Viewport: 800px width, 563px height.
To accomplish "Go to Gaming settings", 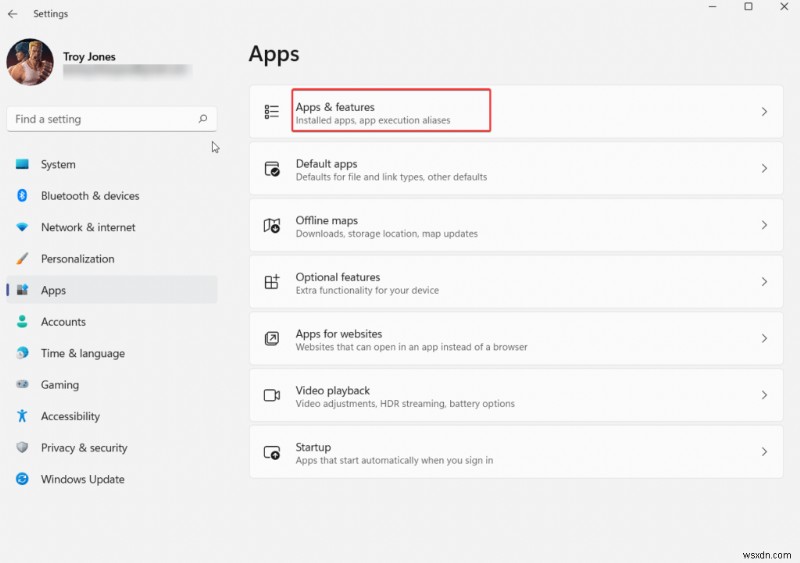I will tap(112, 384).
